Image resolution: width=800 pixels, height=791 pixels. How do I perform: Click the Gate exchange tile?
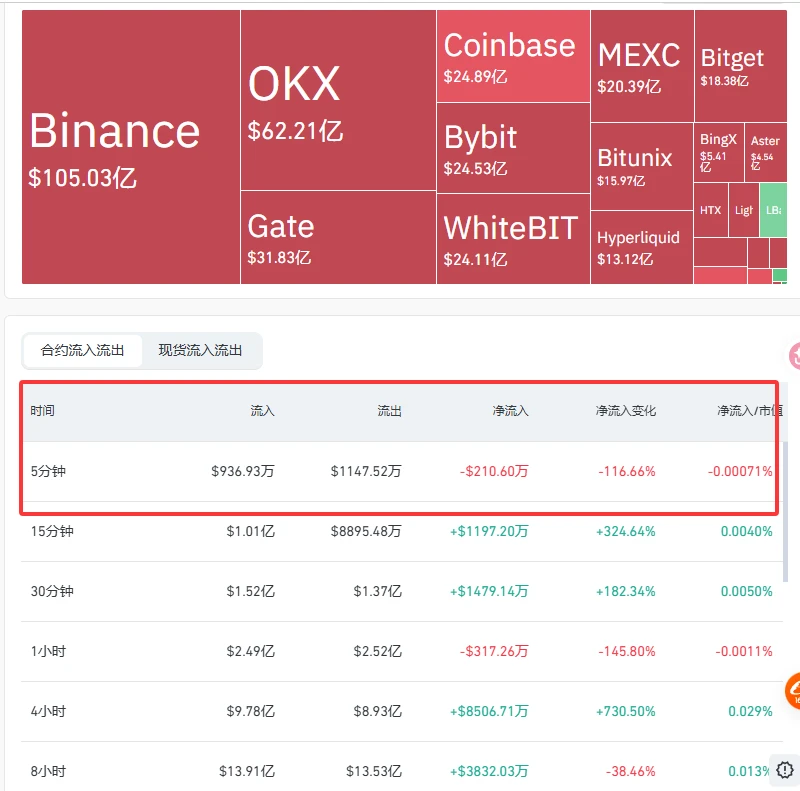click(338, 237)
